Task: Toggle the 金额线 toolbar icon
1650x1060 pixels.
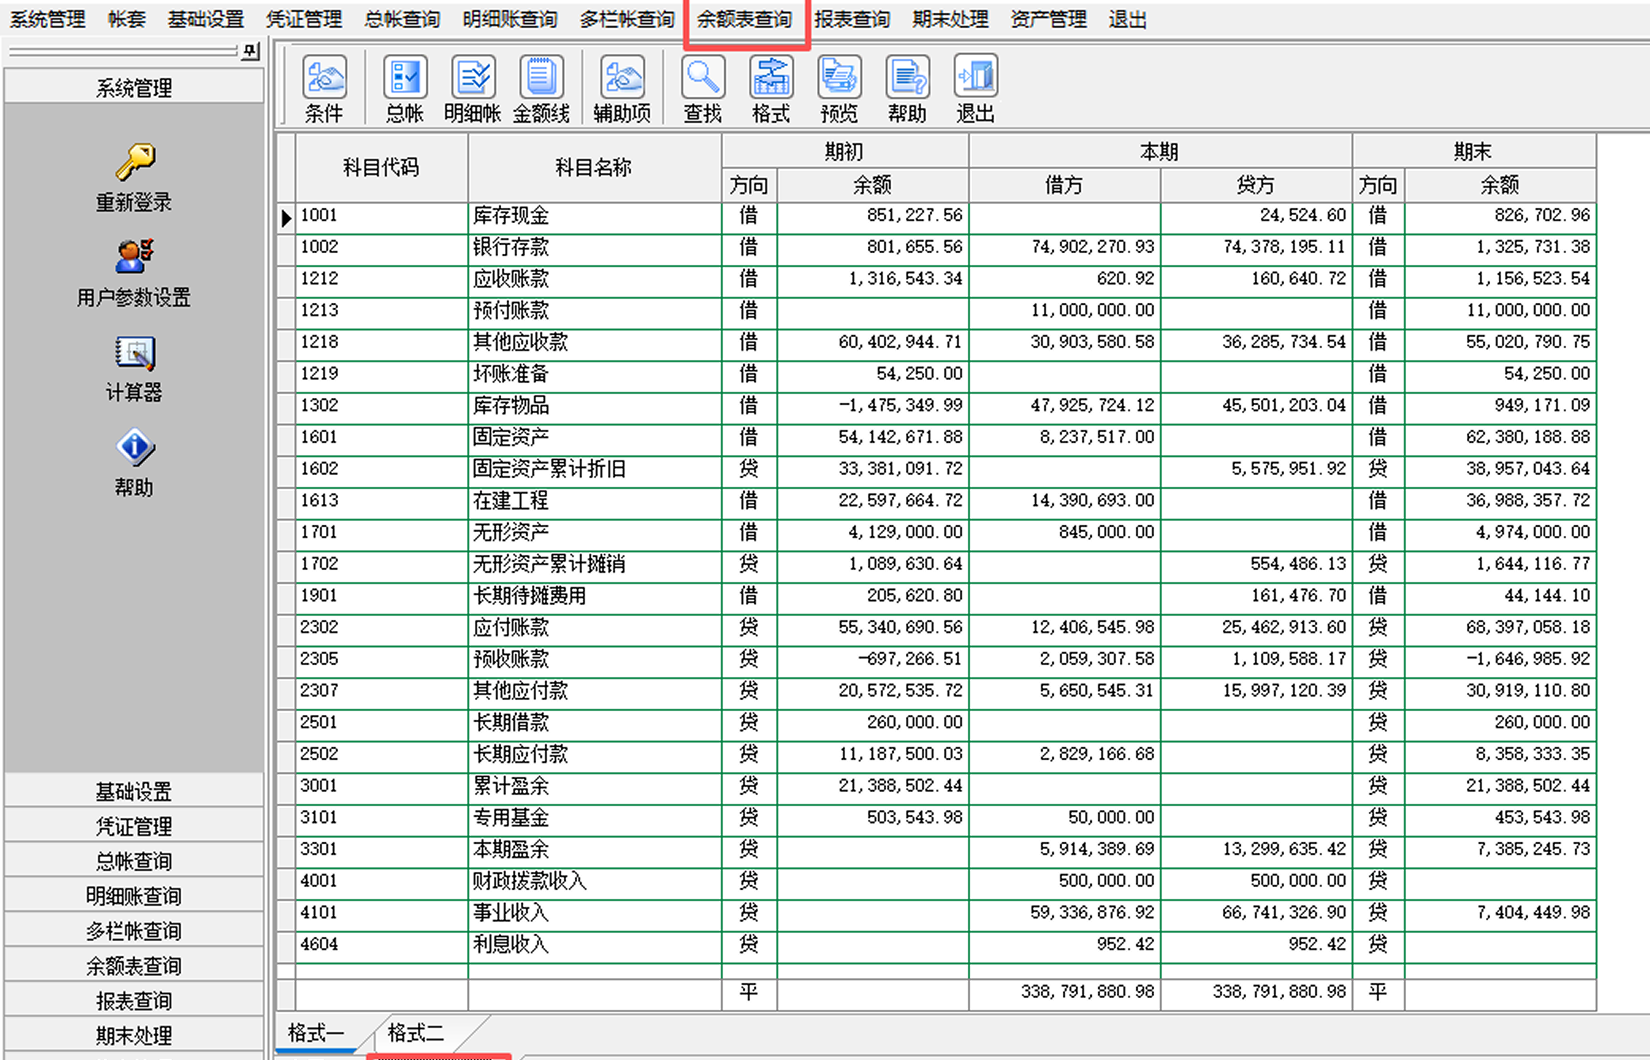Action: pos(541,89)
